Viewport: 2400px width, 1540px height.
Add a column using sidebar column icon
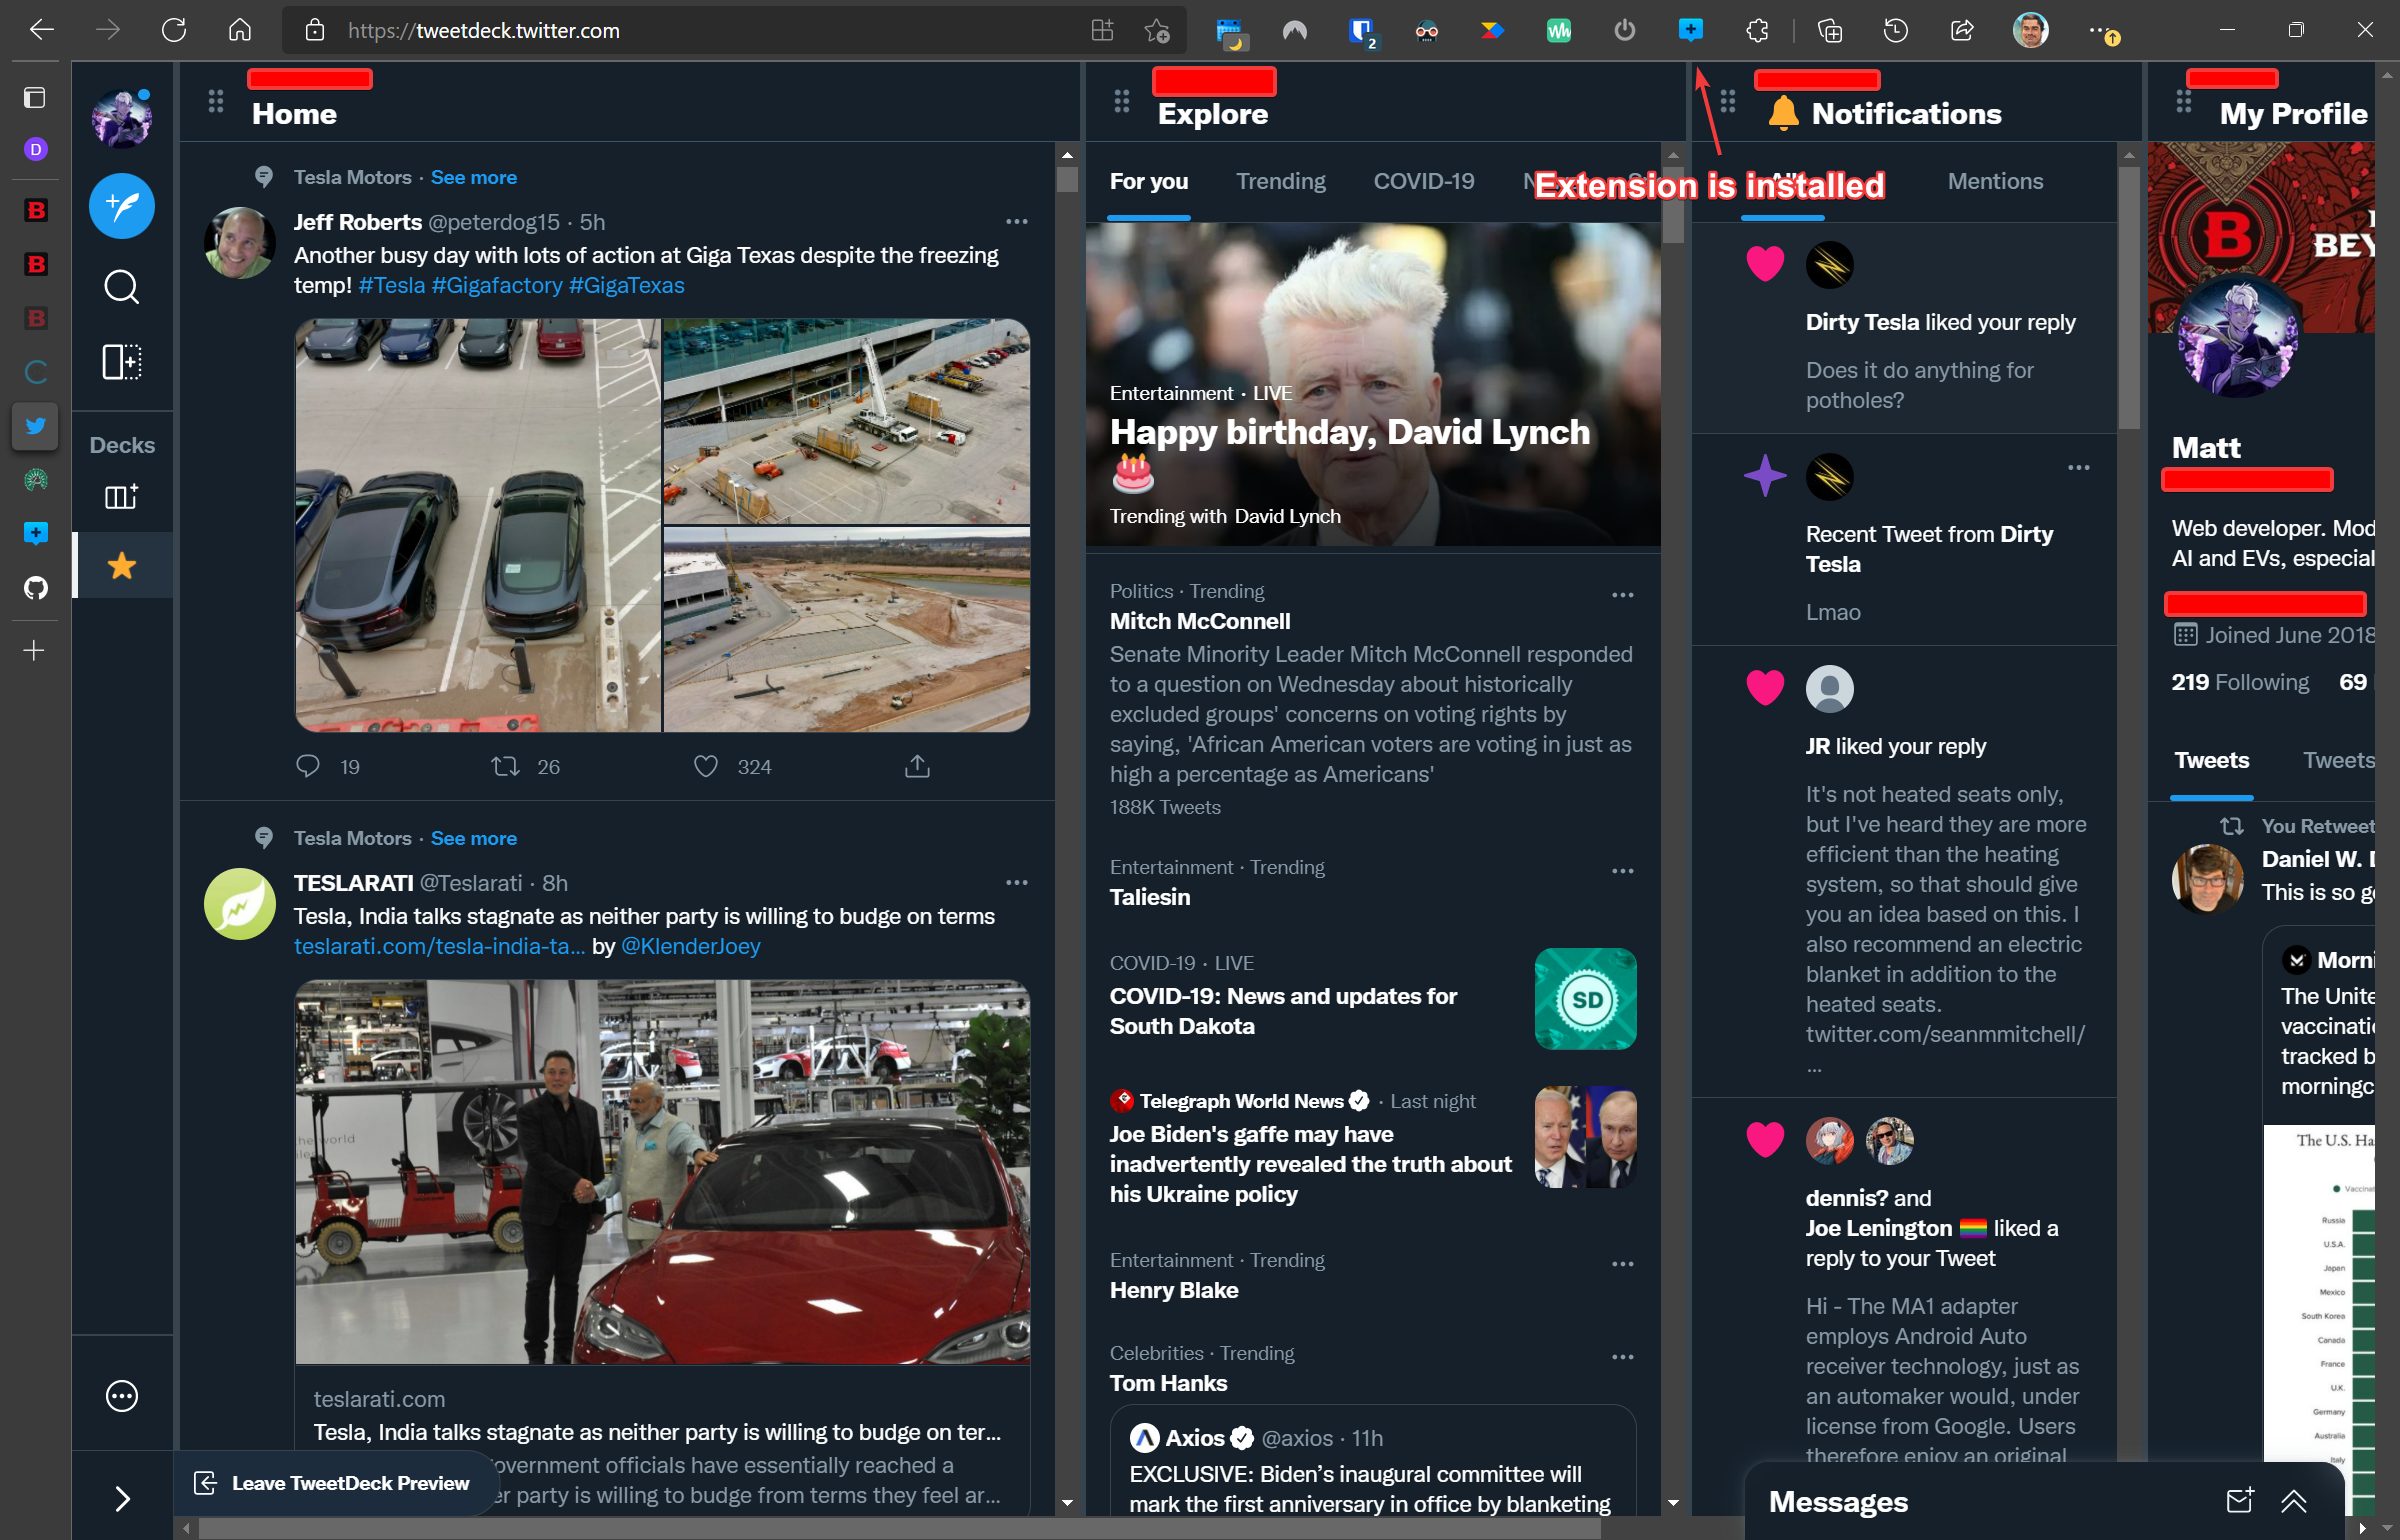[x=122, y=361]
